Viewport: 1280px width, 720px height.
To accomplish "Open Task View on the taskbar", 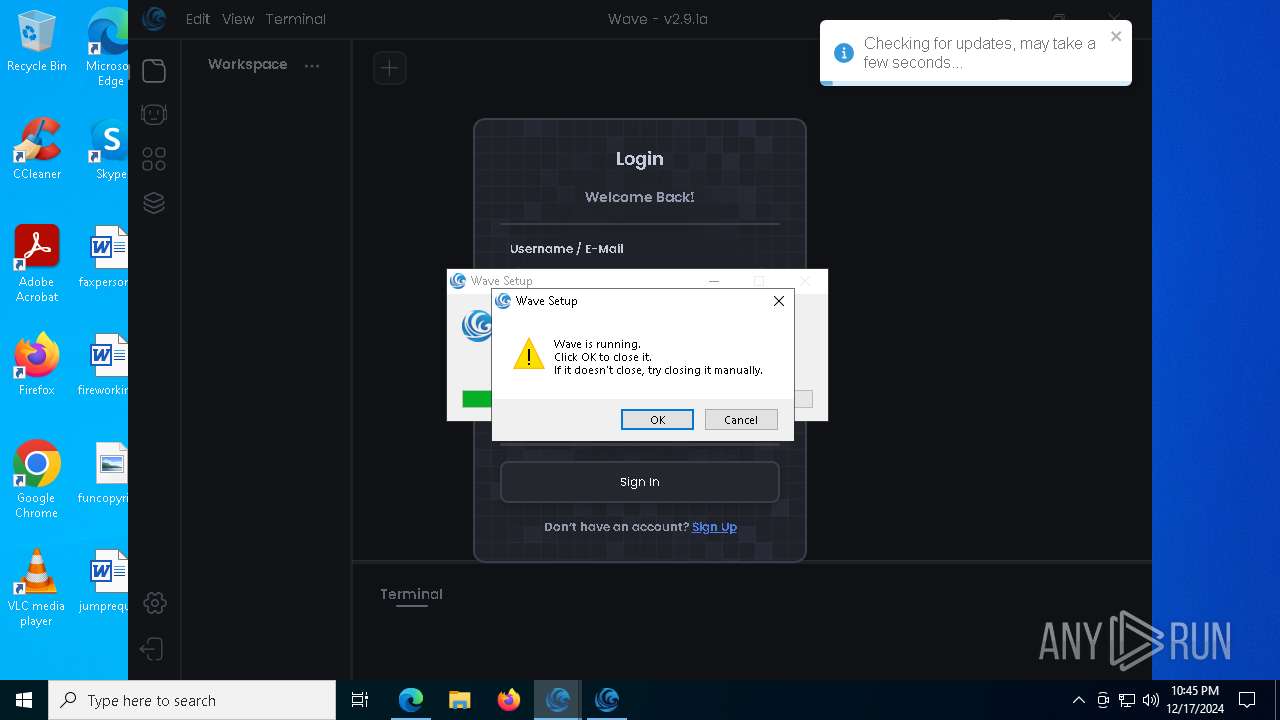I will click(360, 700).
